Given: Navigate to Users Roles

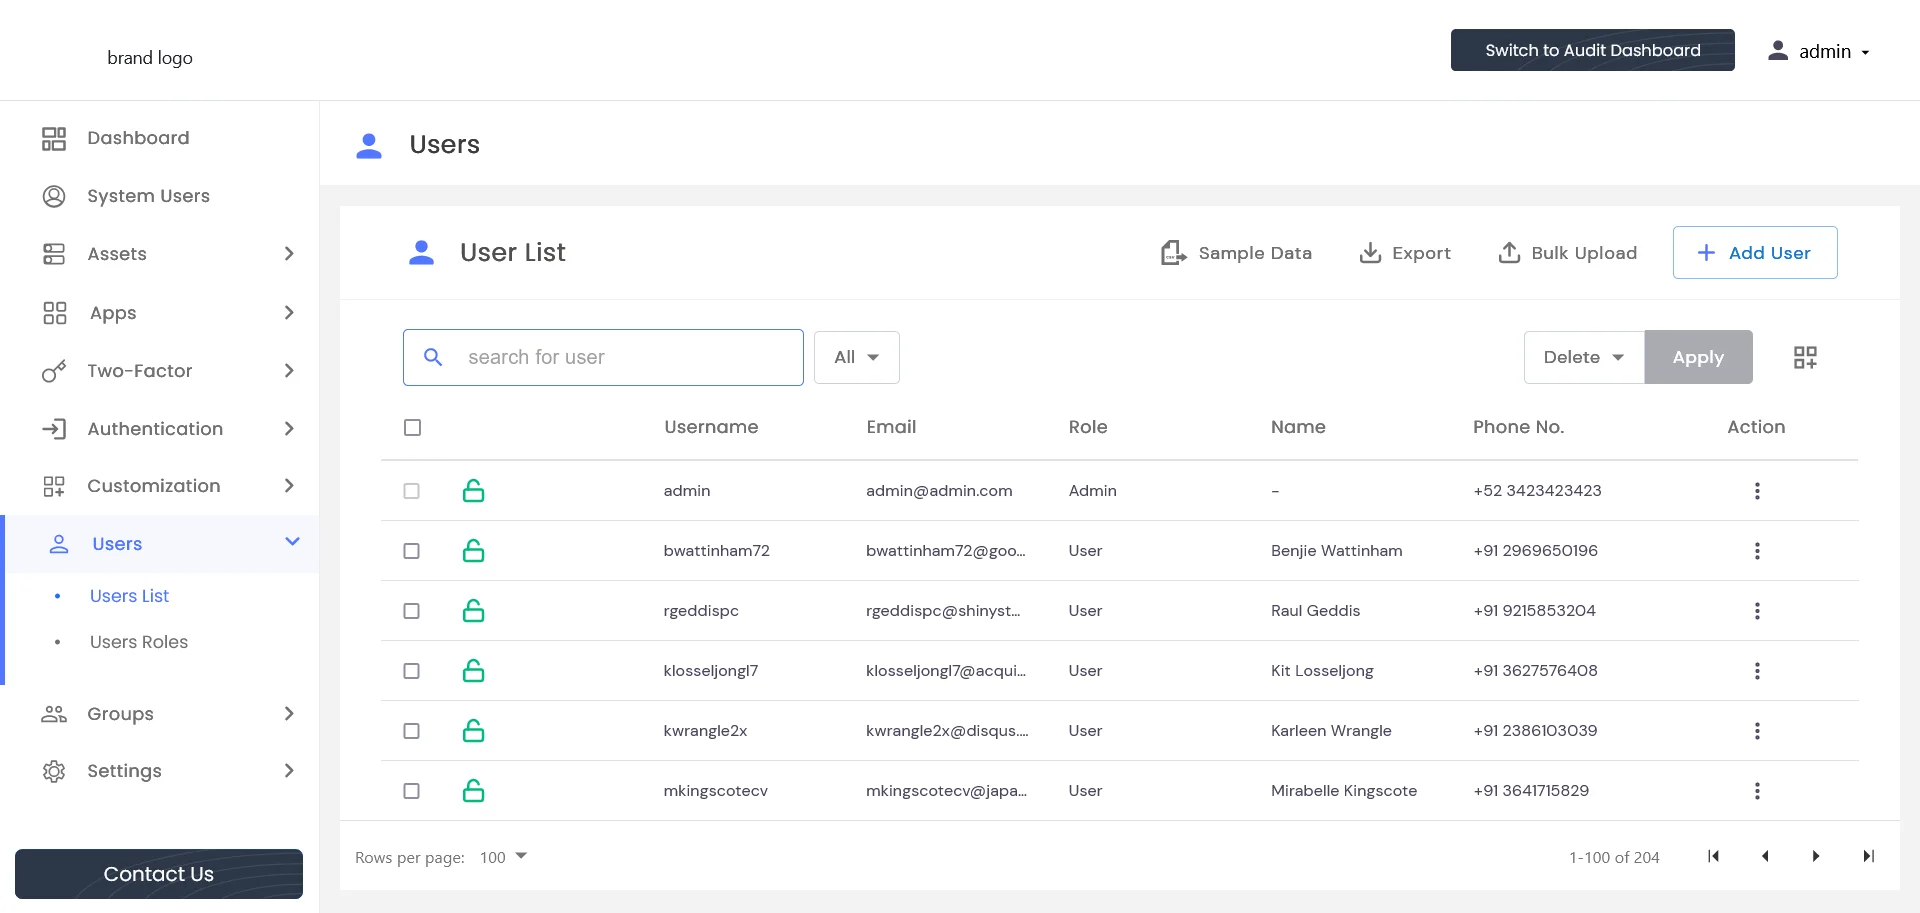Looking at the screenshot, I should tap(139, 642).
